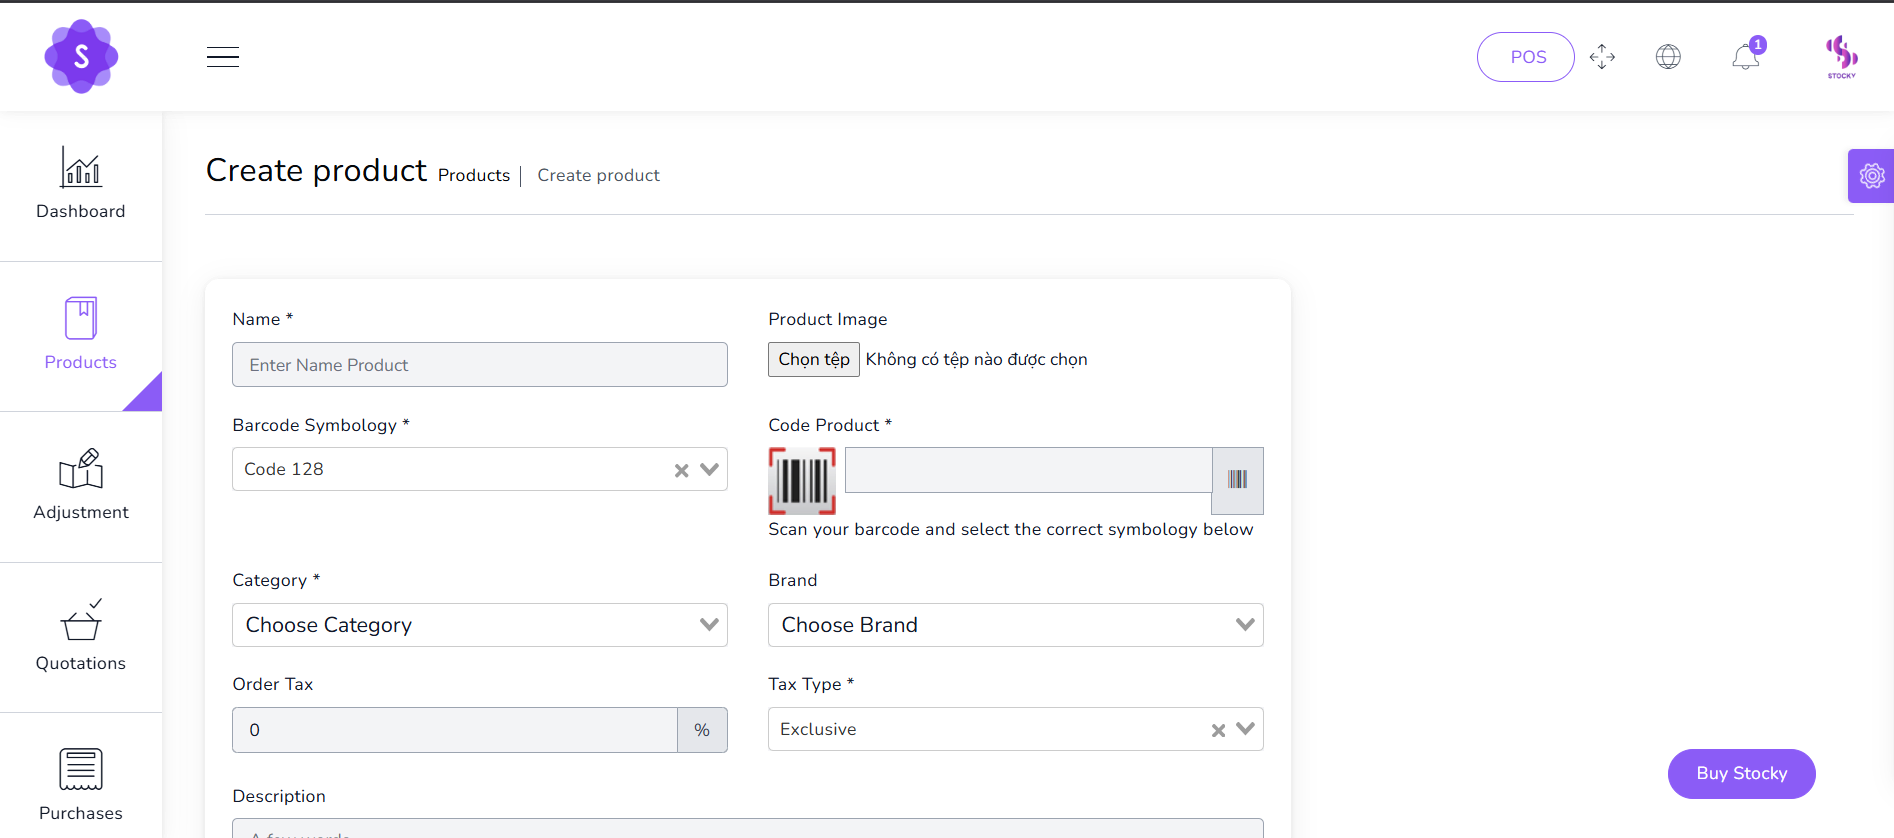This screenshot has width=1894, height=838.
Task: Go to Dashboard in sidebar
Action: (81, 185)
